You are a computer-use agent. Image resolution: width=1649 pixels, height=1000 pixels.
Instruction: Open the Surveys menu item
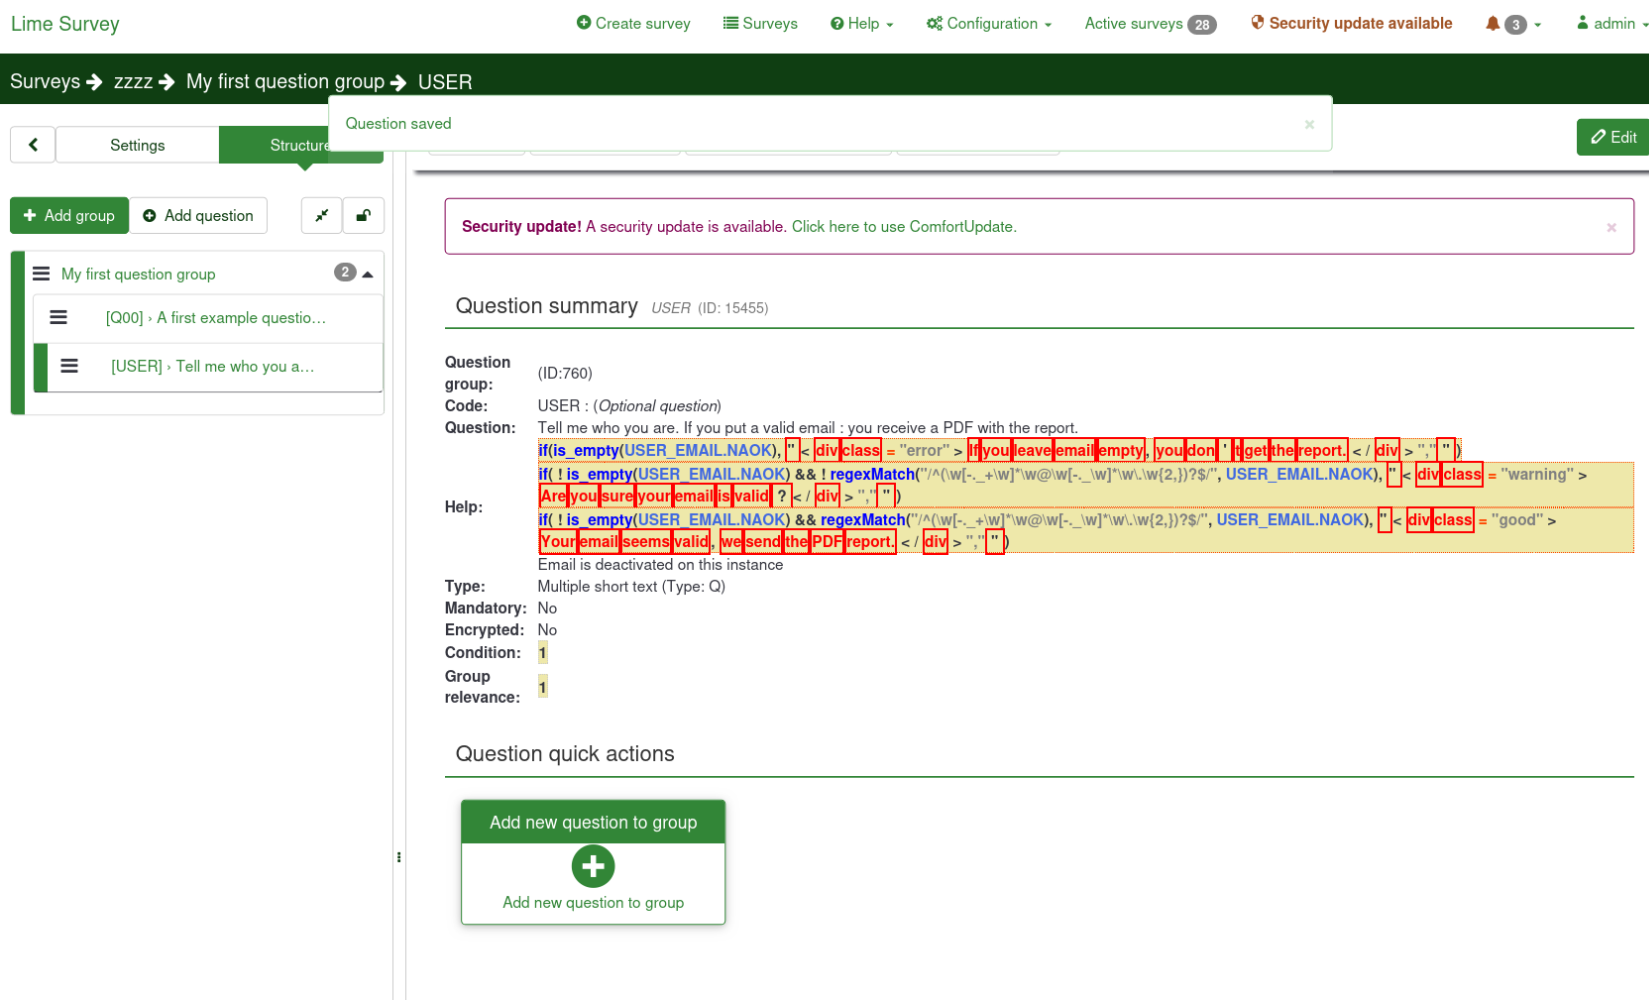click(760, 24)
